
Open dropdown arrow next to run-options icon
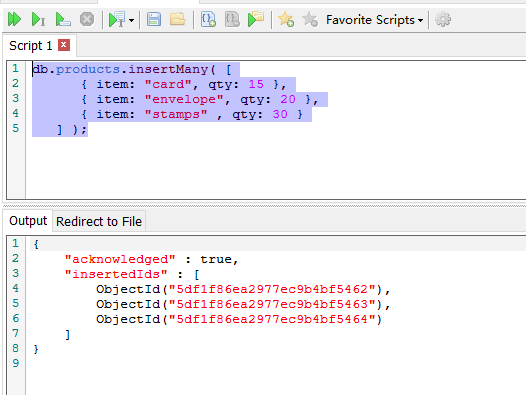tap(132, 20)
